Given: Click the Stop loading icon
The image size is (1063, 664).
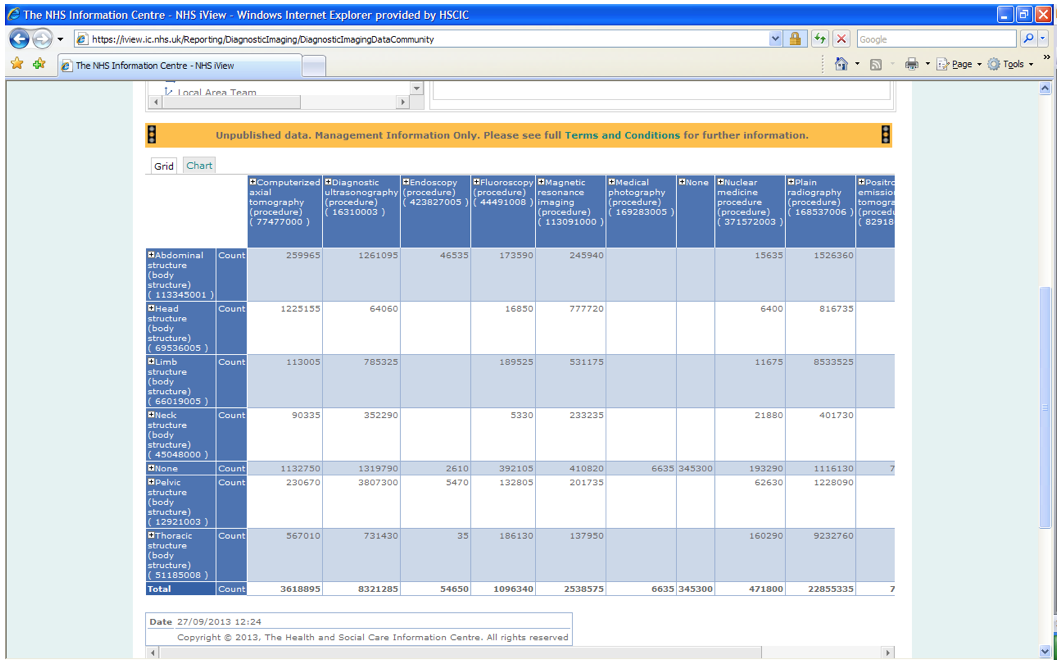Looking at the screenshot, I should click(x=841, y=39).
